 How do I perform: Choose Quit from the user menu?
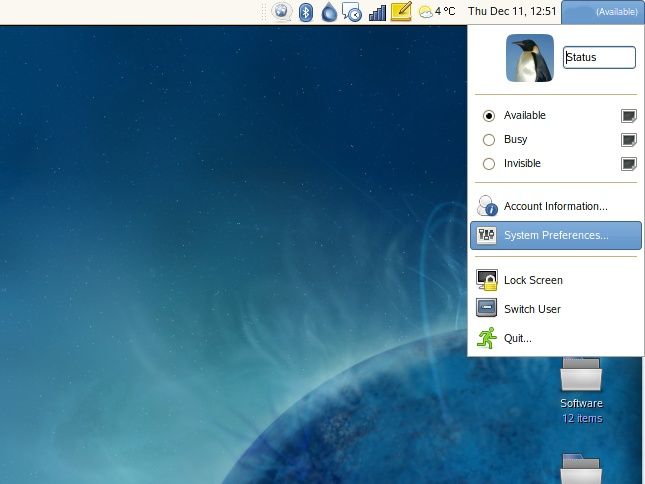point(555,338)
